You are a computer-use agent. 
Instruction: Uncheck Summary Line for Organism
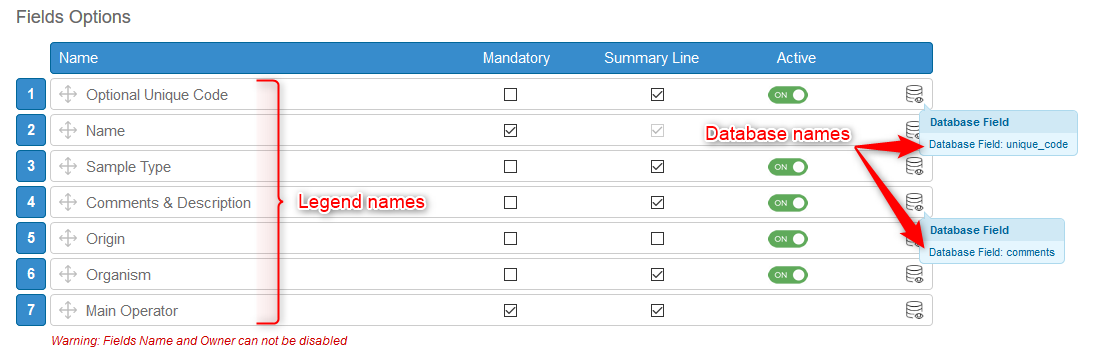[x=657, y=275]
